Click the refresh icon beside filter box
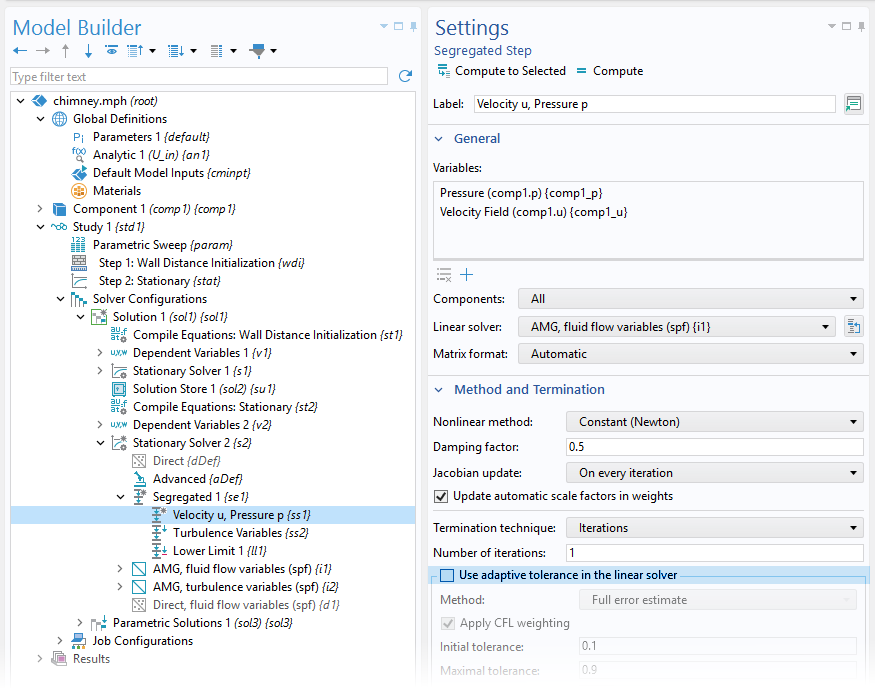This screenshot has width=875, height=688. point(405,76)
